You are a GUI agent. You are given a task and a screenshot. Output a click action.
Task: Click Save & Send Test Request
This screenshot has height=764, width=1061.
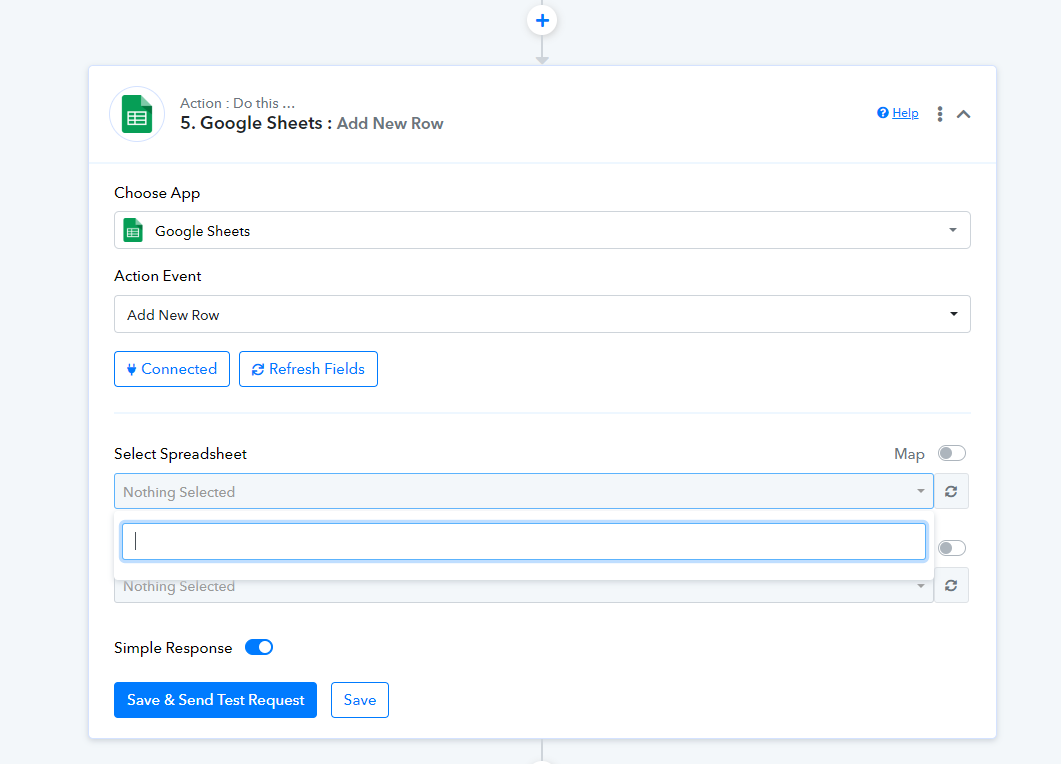point(215,700)
